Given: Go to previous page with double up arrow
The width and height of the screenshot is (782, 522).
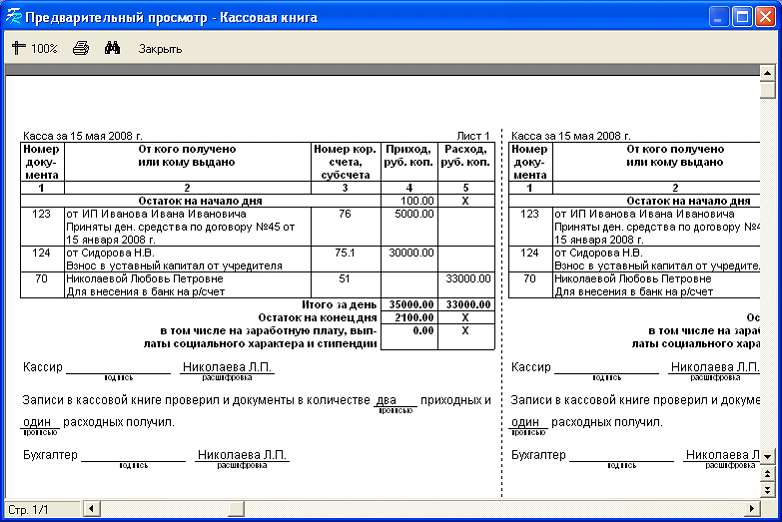Looking at the screenshot, I should coord(767,474).
